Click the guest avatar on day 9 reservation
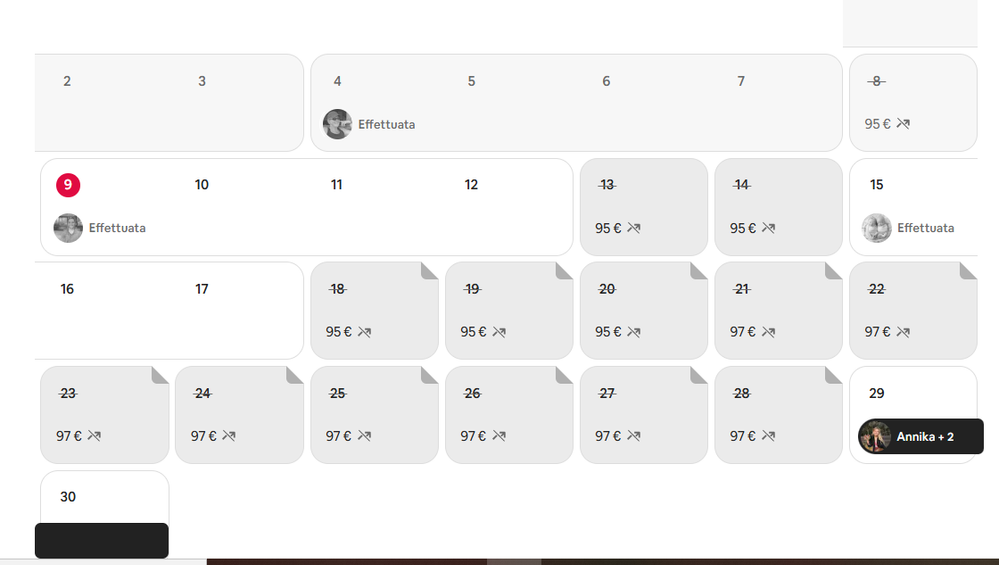 (x=68, y=228)
